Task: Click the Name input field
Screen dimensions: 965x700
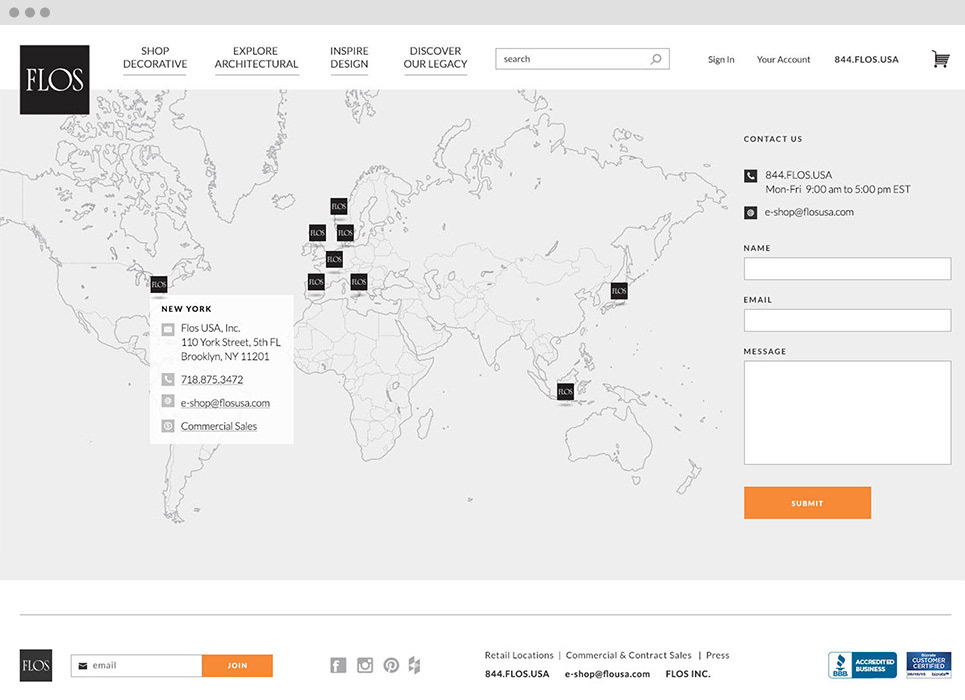Action: point(847,269)
